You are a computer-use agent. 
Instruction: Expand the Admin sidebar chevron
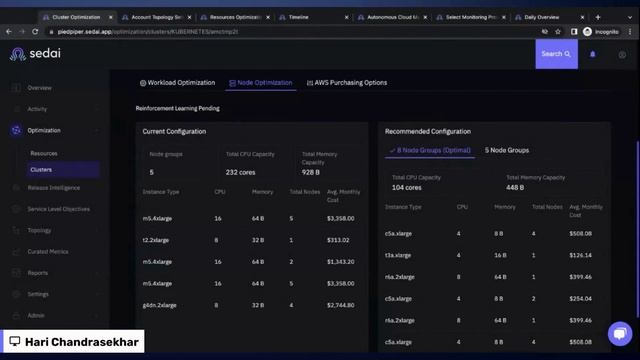[97, 316]
